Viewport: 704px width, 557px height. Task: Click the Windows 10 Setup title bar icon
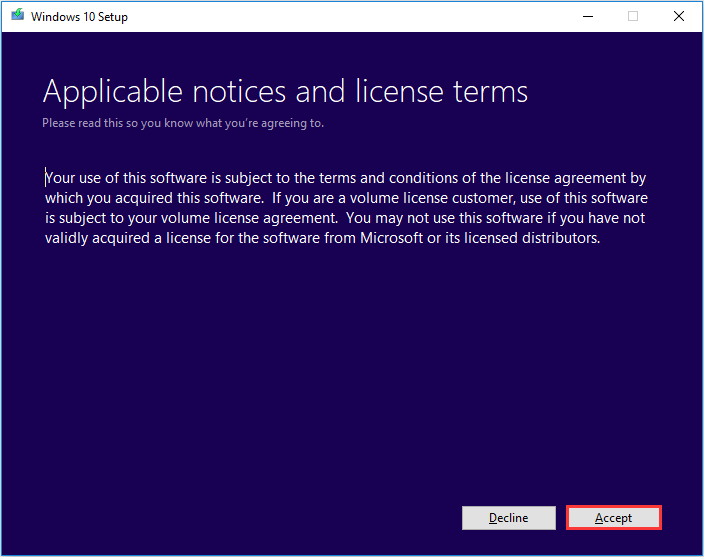[x=18, y=15]
